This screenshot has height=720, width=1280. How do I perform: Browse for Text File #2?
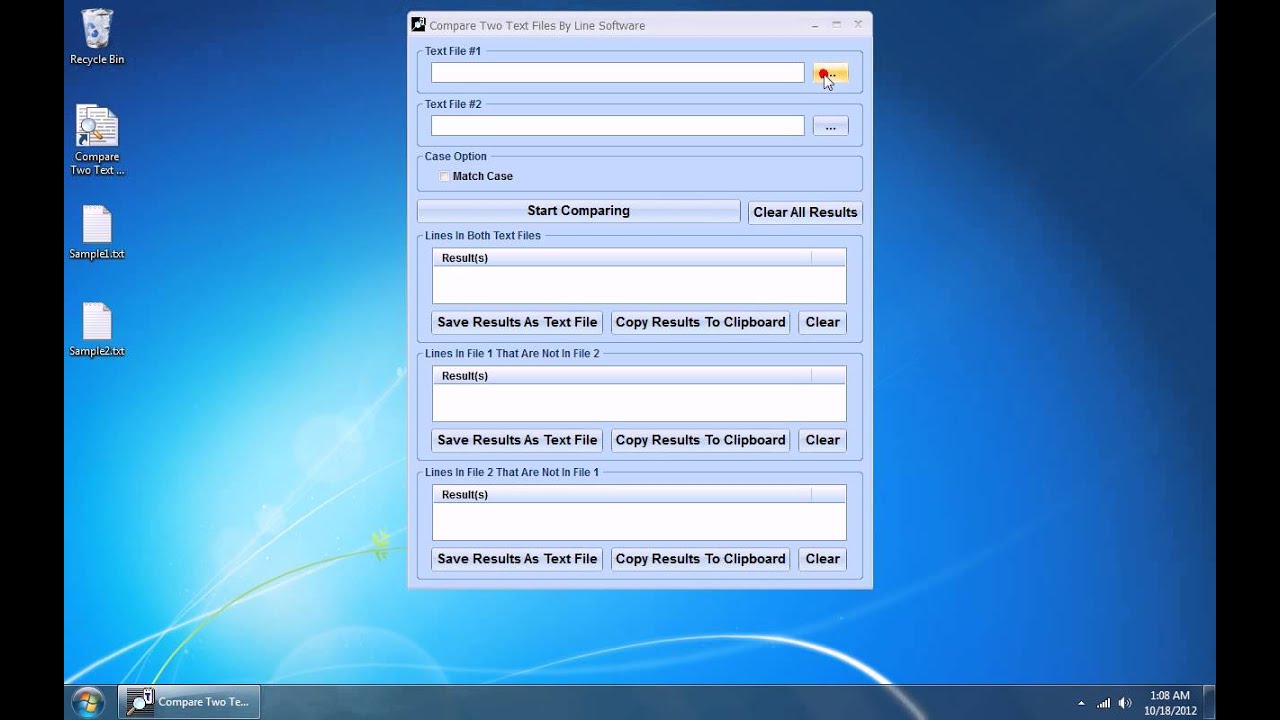(830, 125)
